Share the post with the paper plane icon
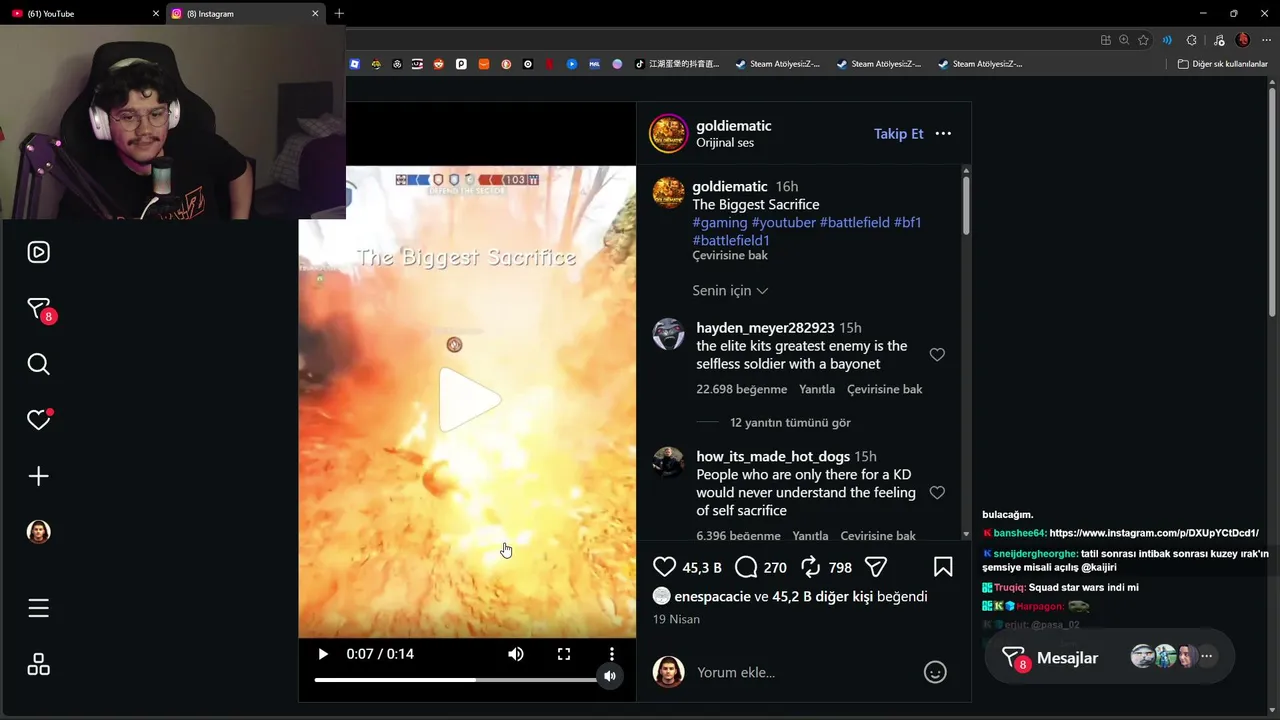 pyautogui.click(x=876, y=567)
